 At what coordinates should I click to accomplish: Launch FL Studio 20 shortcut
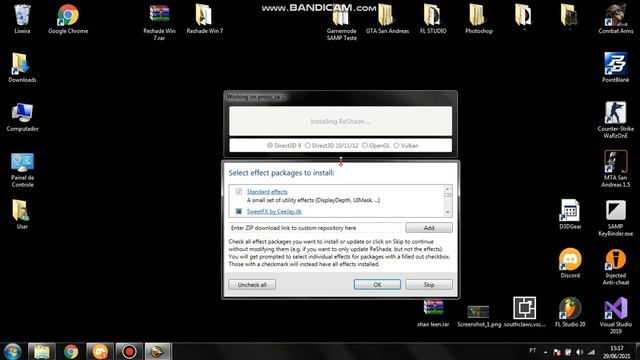pos(570,312)
